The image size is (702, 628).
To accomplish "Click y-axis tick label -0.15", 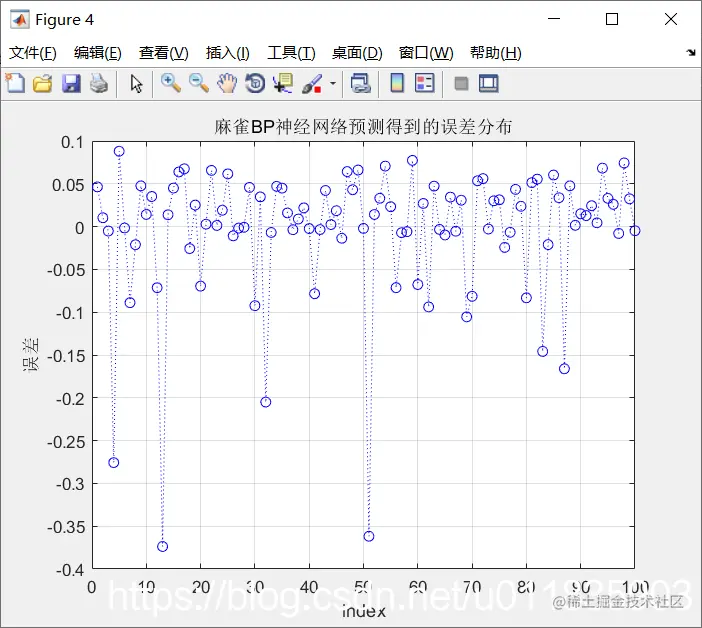I will 66,356.
